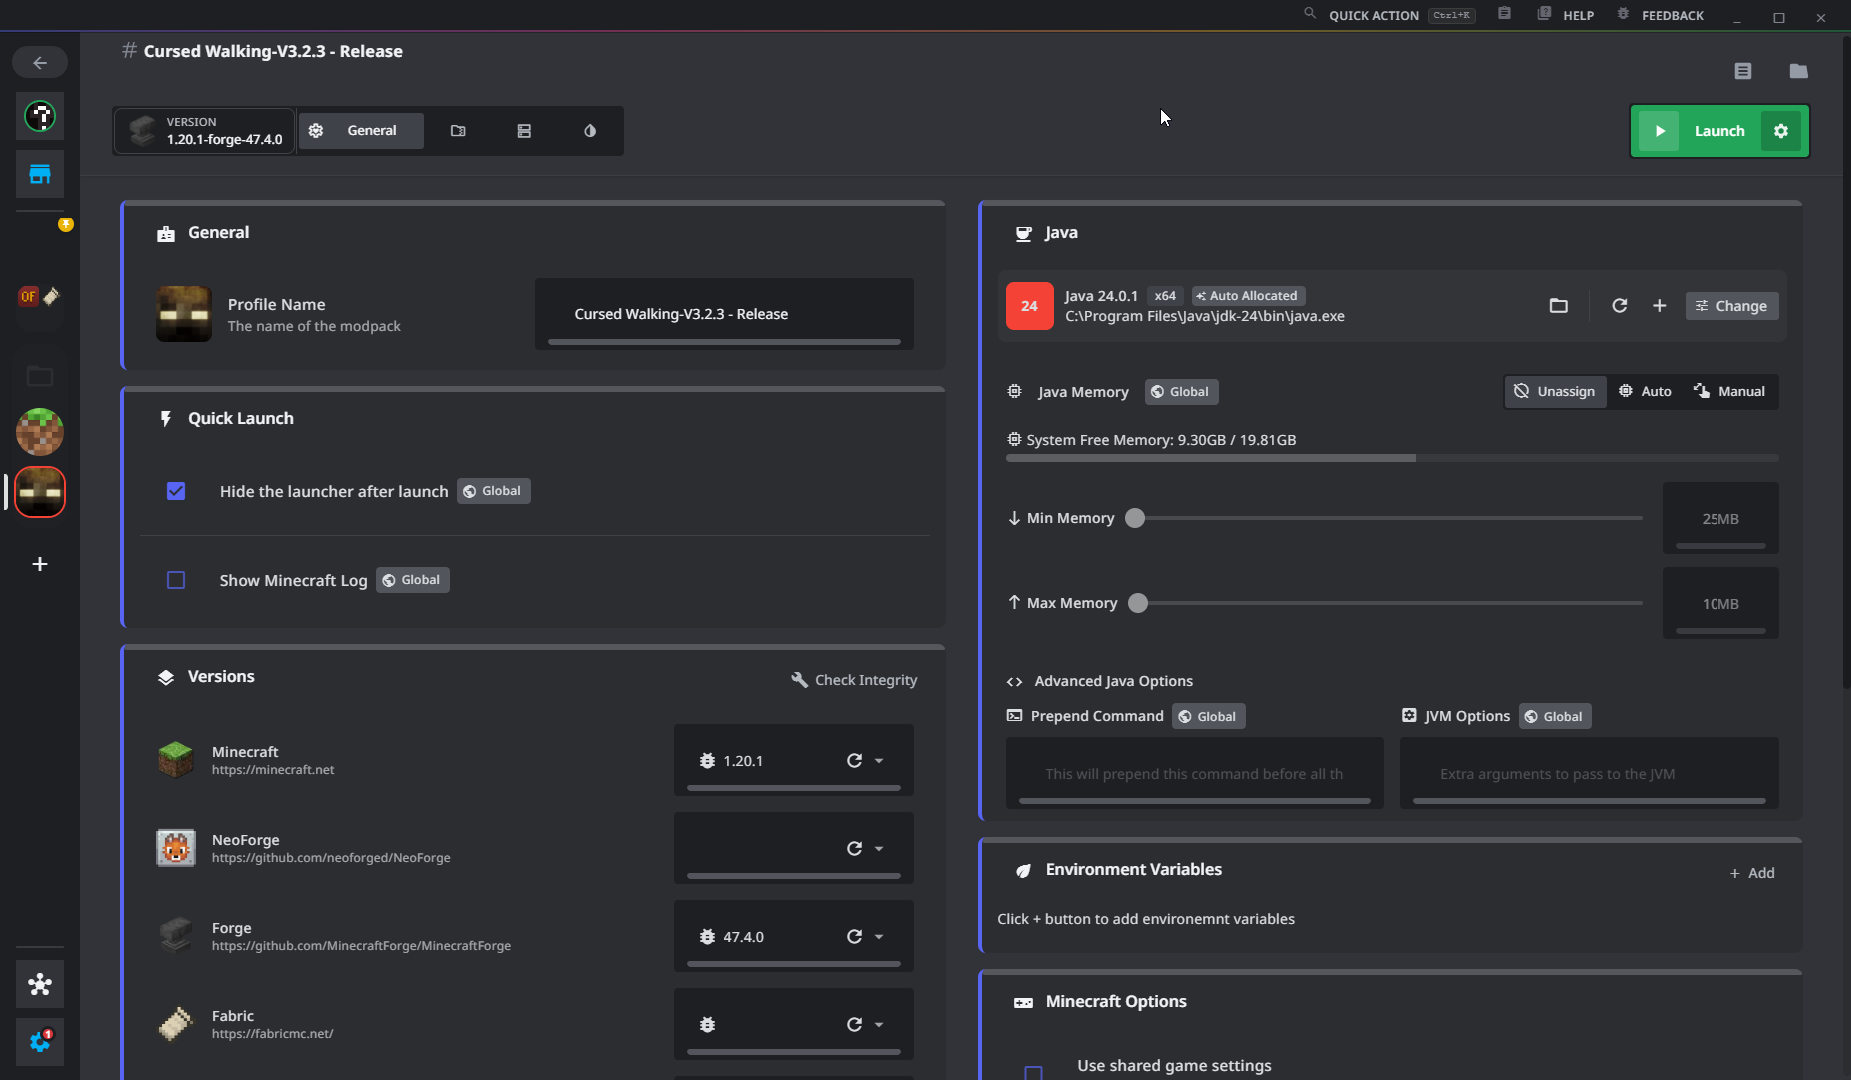Open the instance folder icon at top right

[x=1799, y=71]
